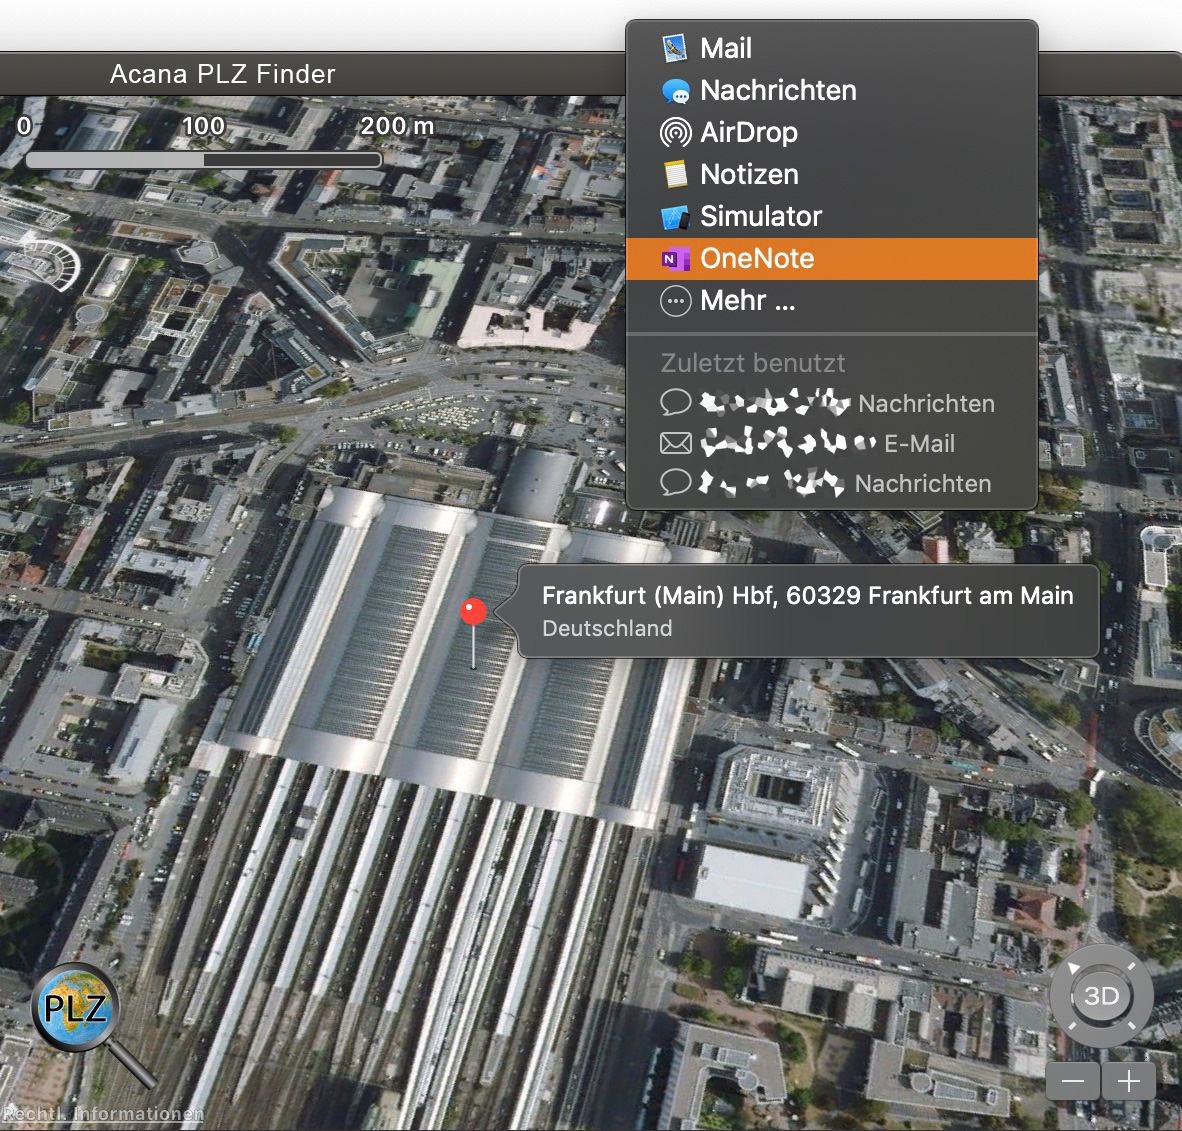Click the Deutschland label in the callout
Image resolution: width=1182 pixels, height=1131 pixels.
[607, 628]
